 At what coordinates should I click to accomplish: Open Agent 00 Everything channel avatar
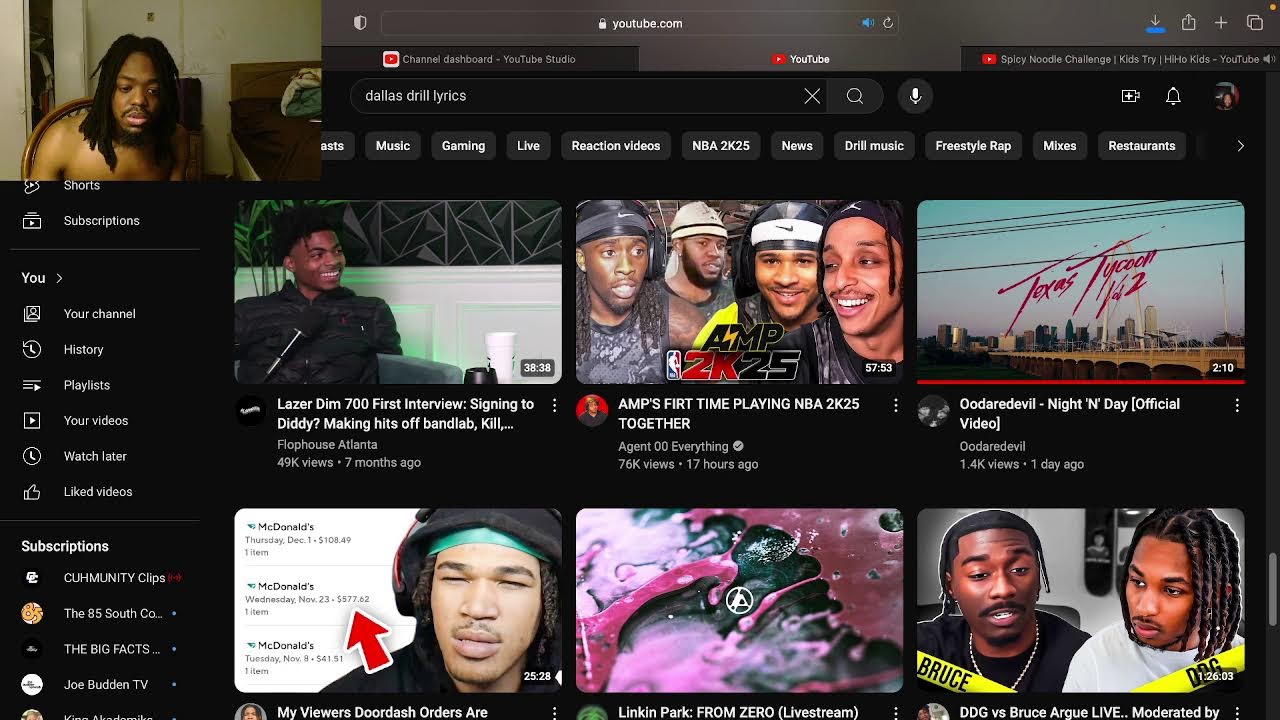pyautogui.click(x=592, y=411)
